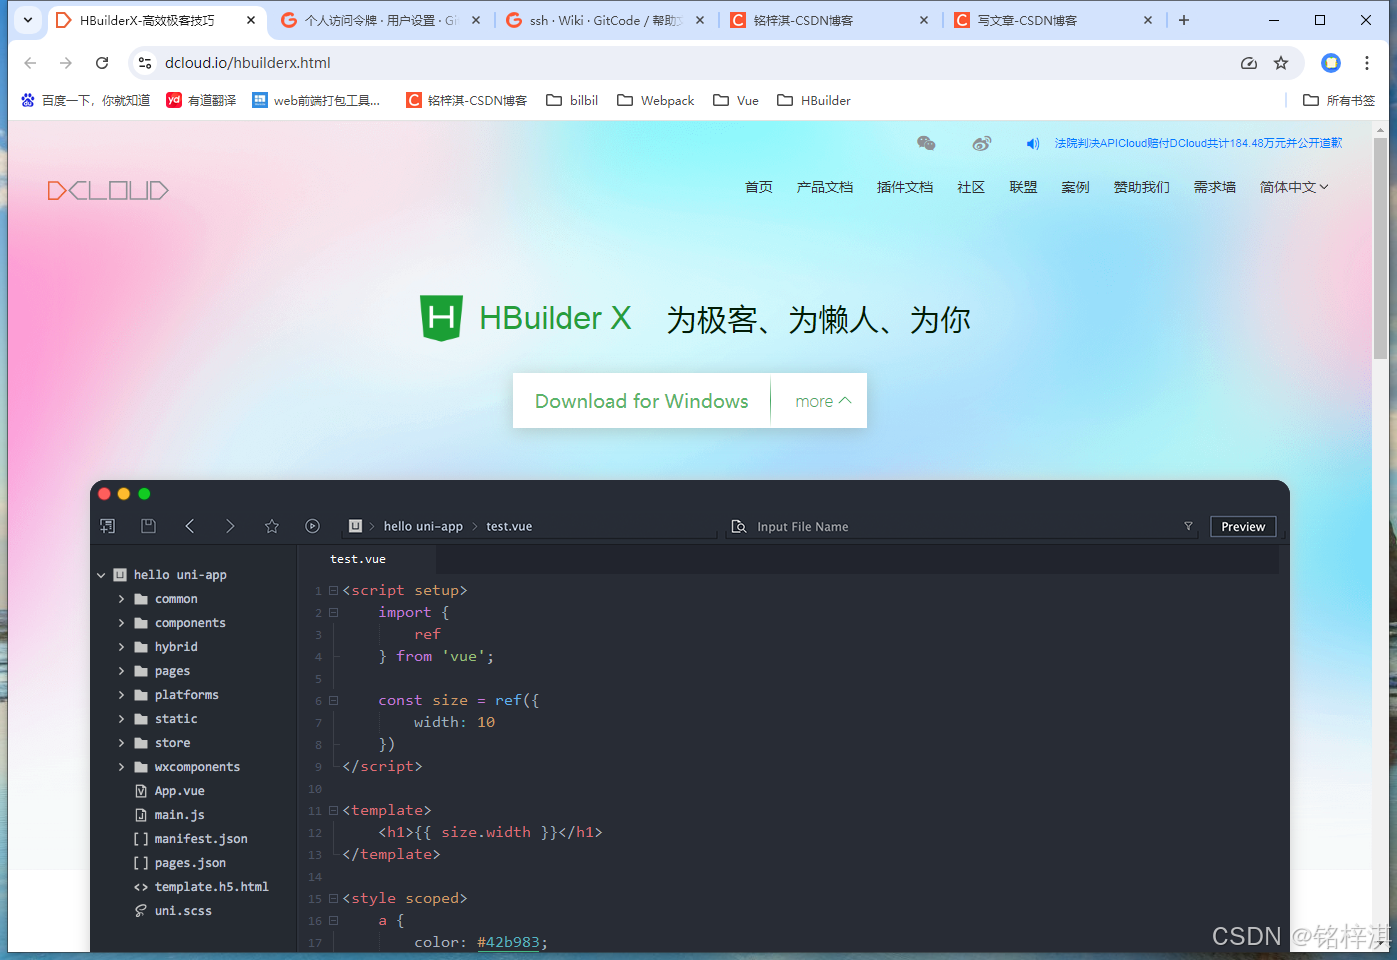Click the site information icon in the address bar
The height and width of the screenshot is (960, 1397).
coord(145,63)
